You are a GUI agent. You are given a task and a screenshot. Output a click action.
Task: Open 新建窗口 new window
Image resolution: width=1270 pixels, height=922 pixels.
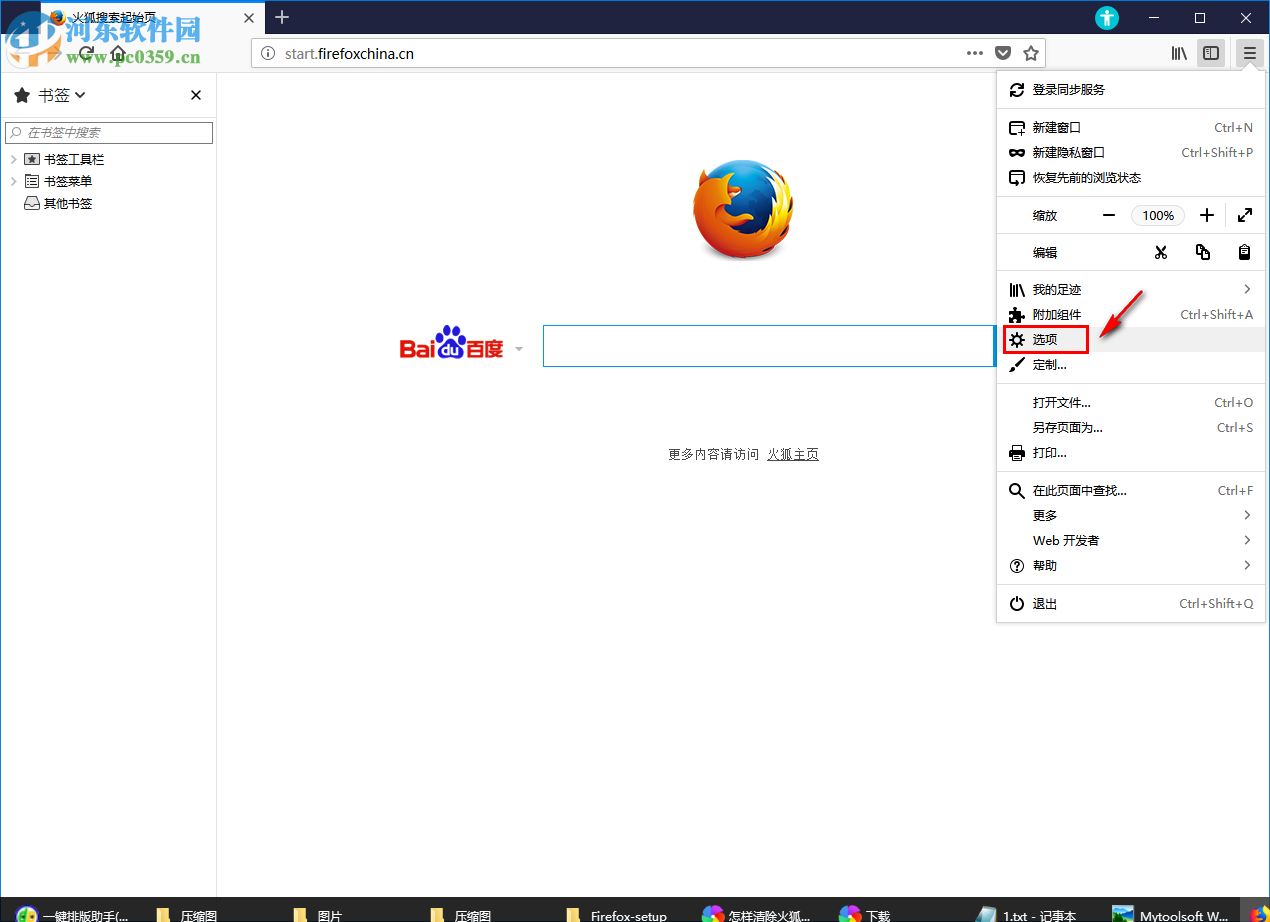1131,127
